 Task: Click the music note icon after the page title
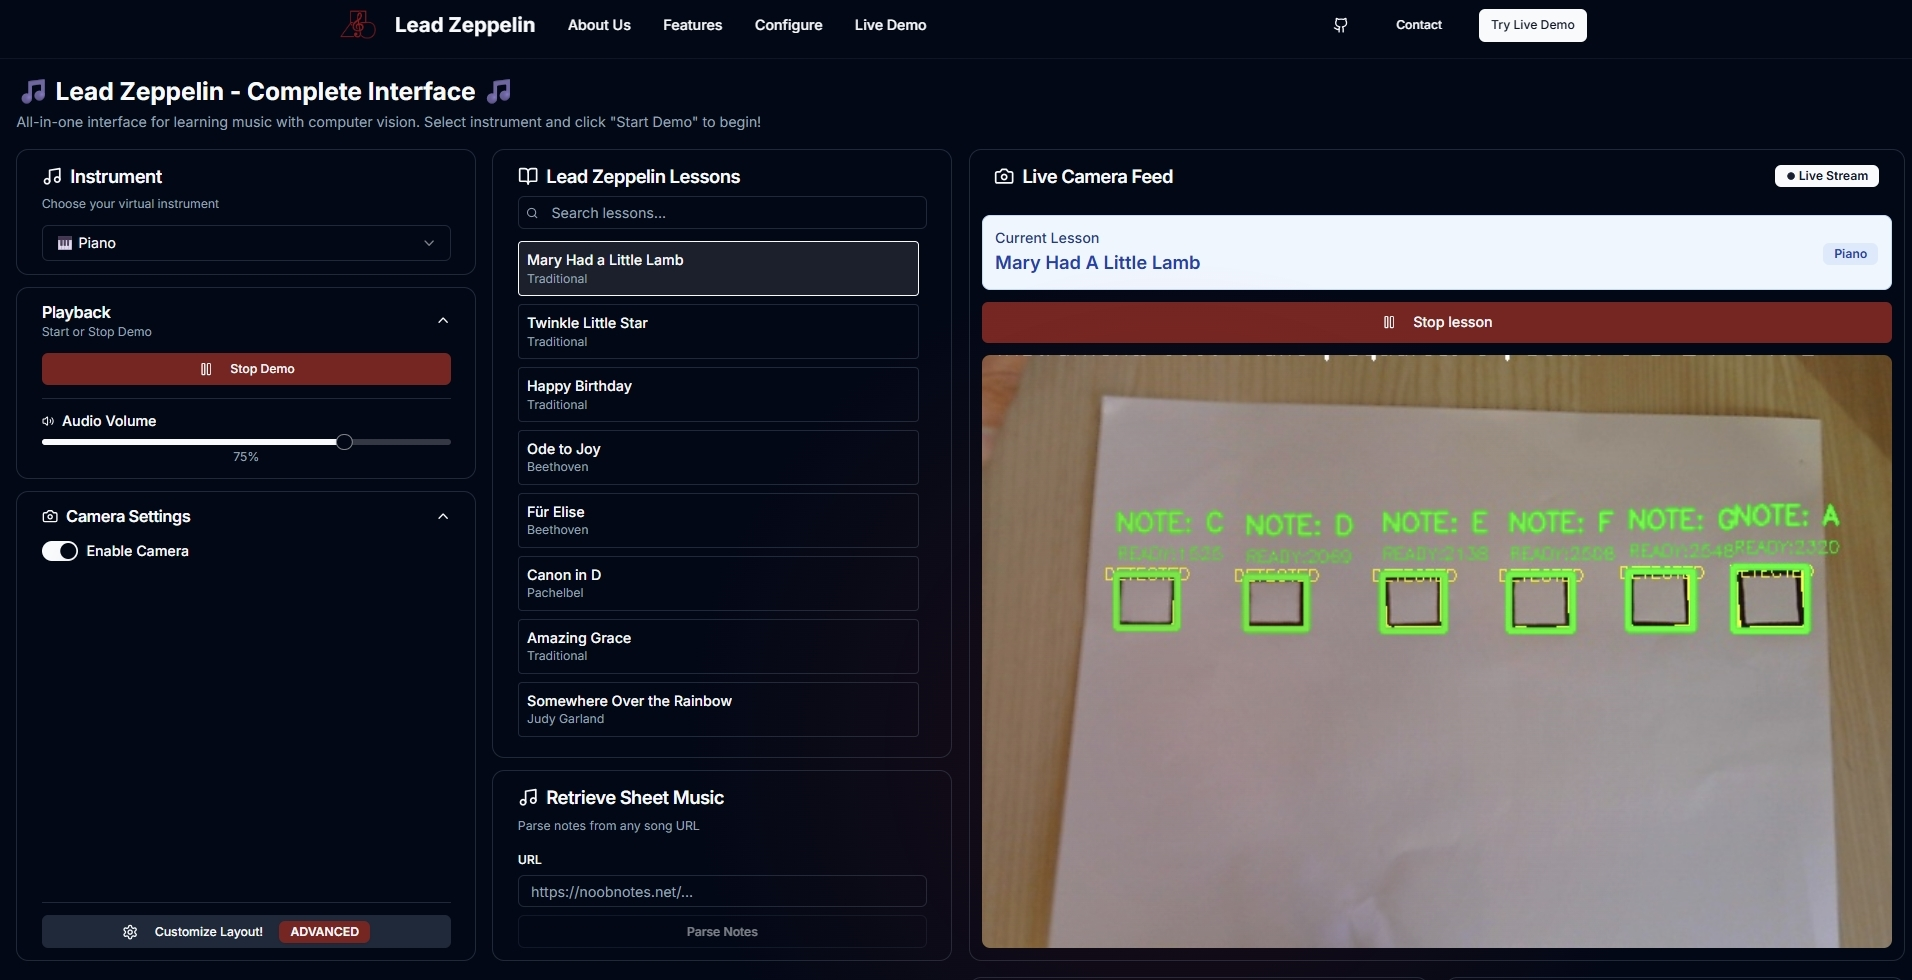tap(498, 91)
